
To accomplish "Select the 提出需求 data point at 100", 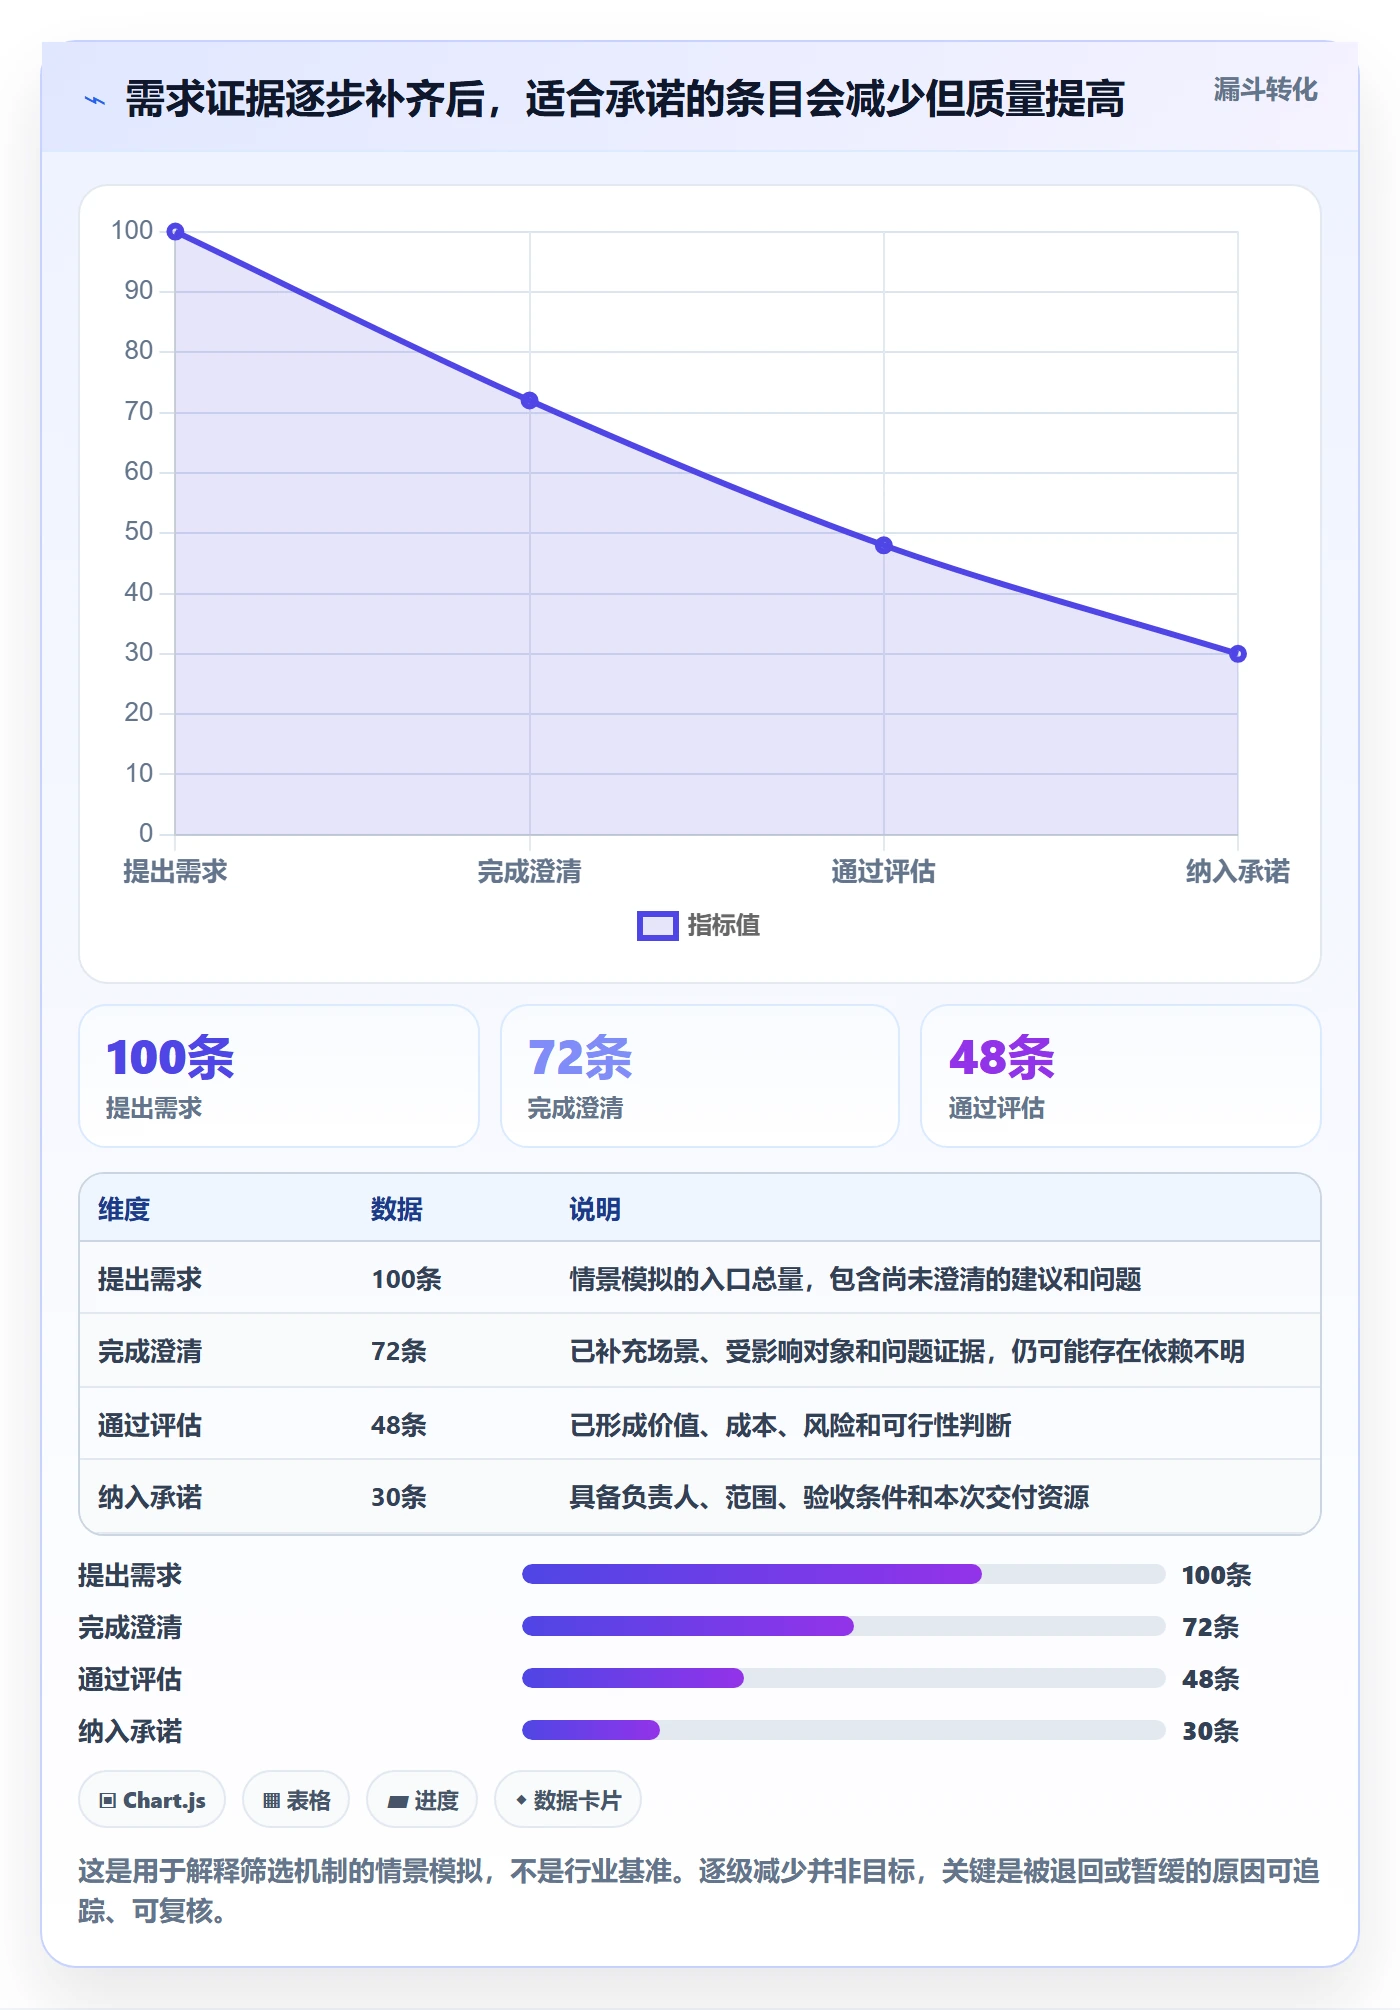I will (175, 232).
